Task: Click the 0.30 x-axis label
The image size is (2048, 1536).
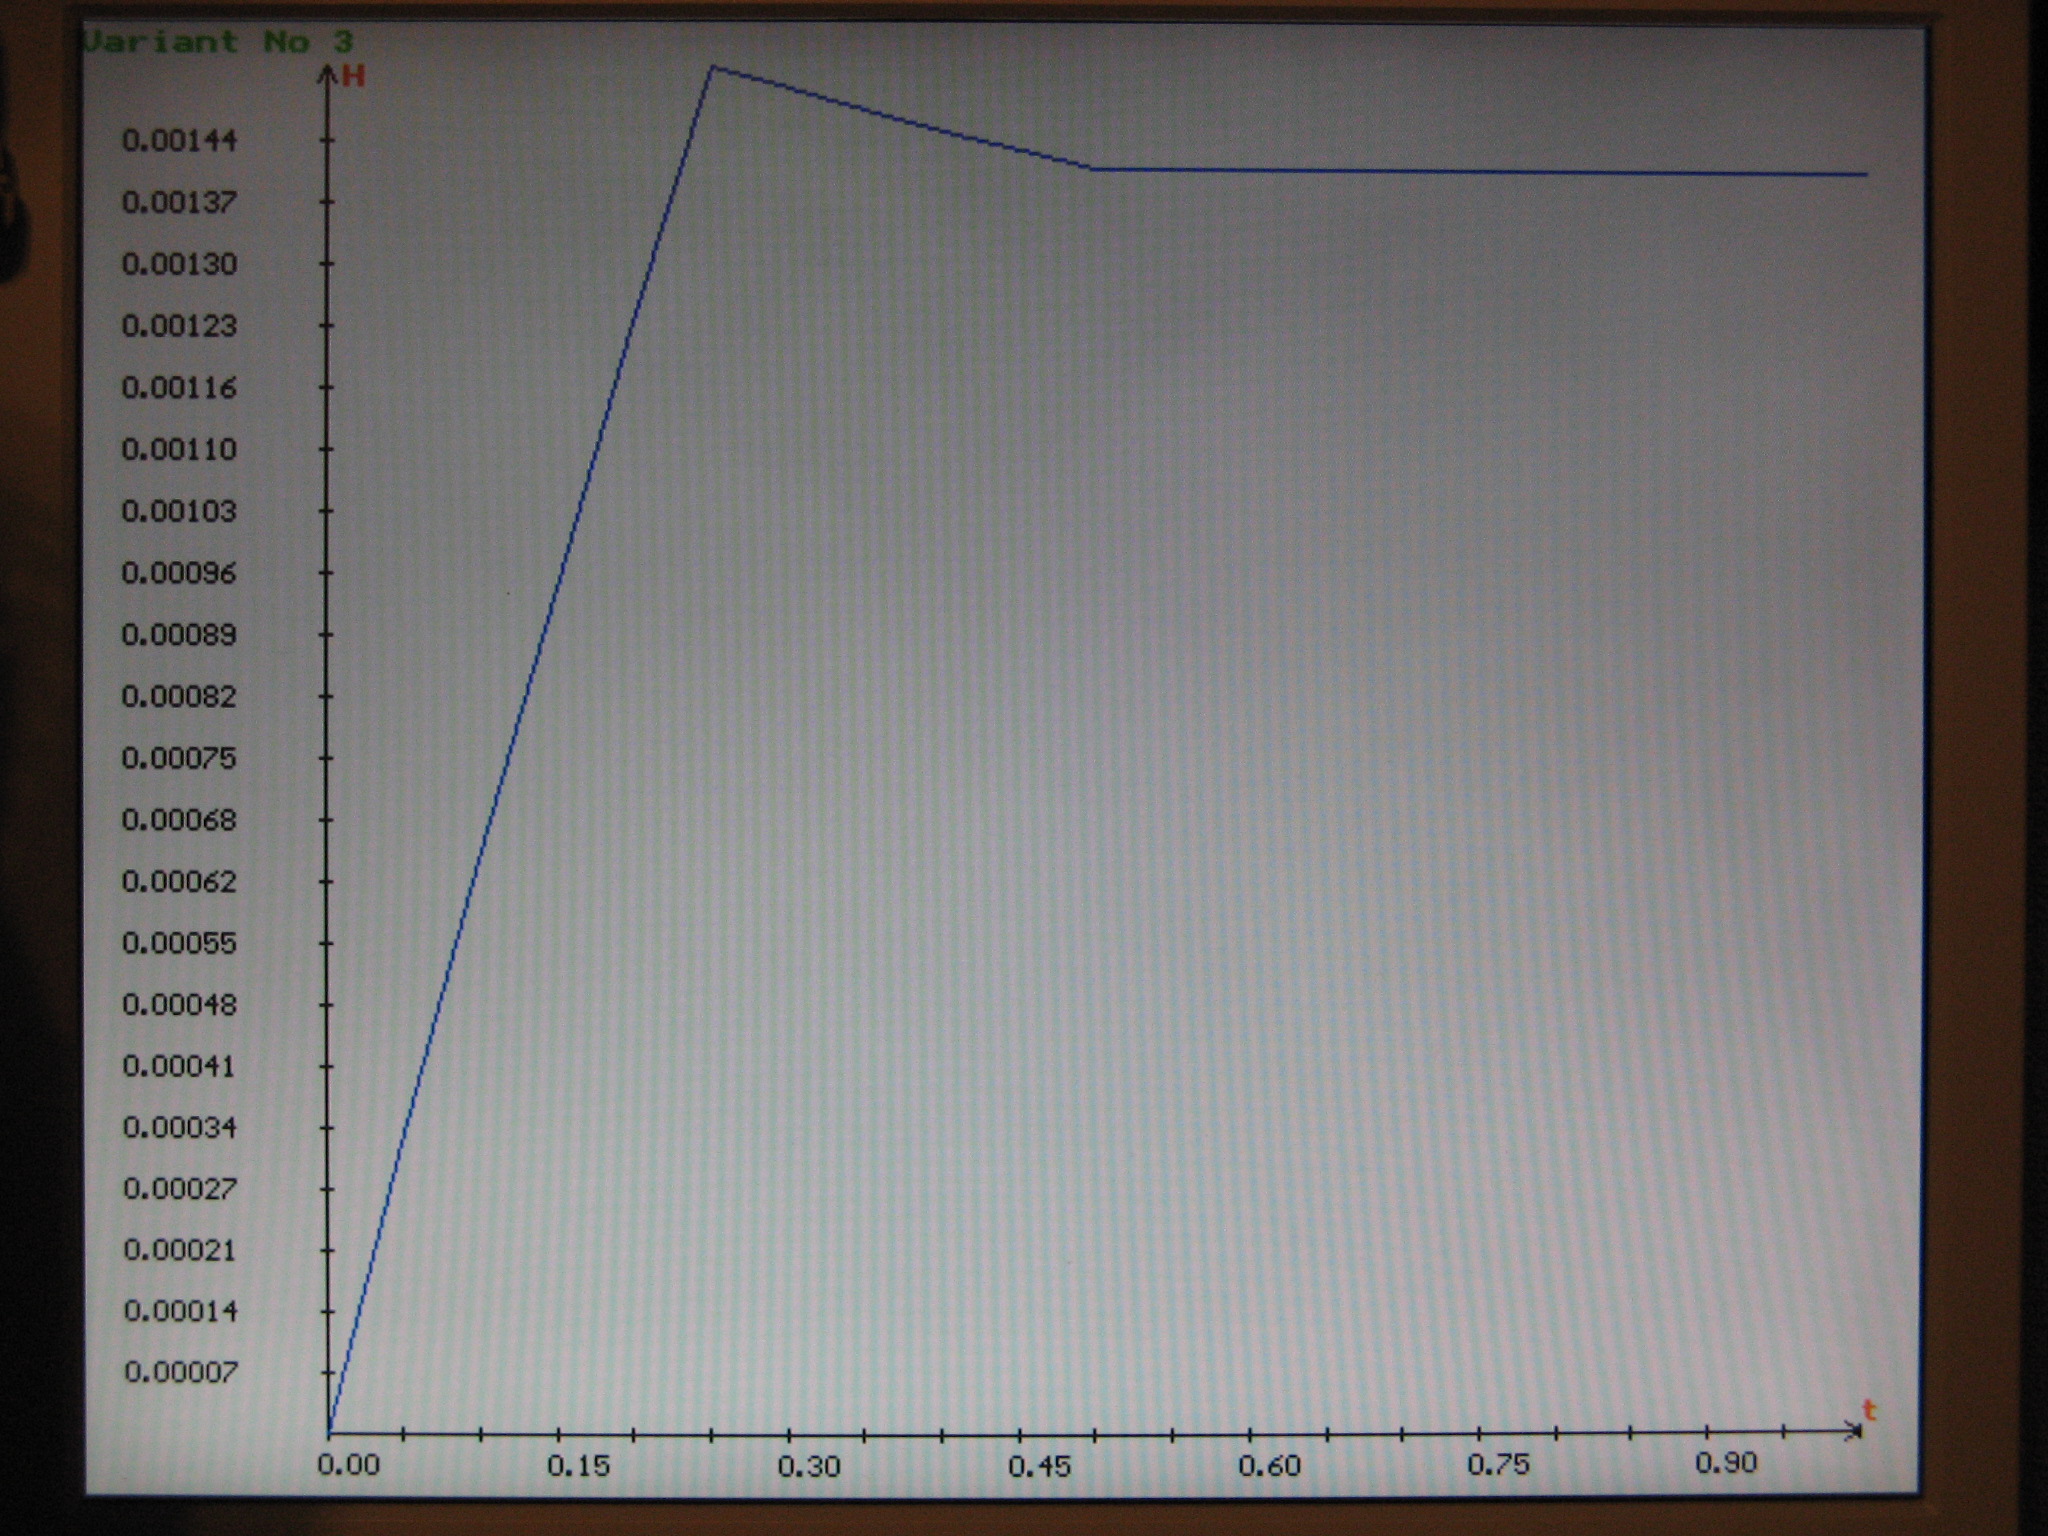Action: [808, 1467]
